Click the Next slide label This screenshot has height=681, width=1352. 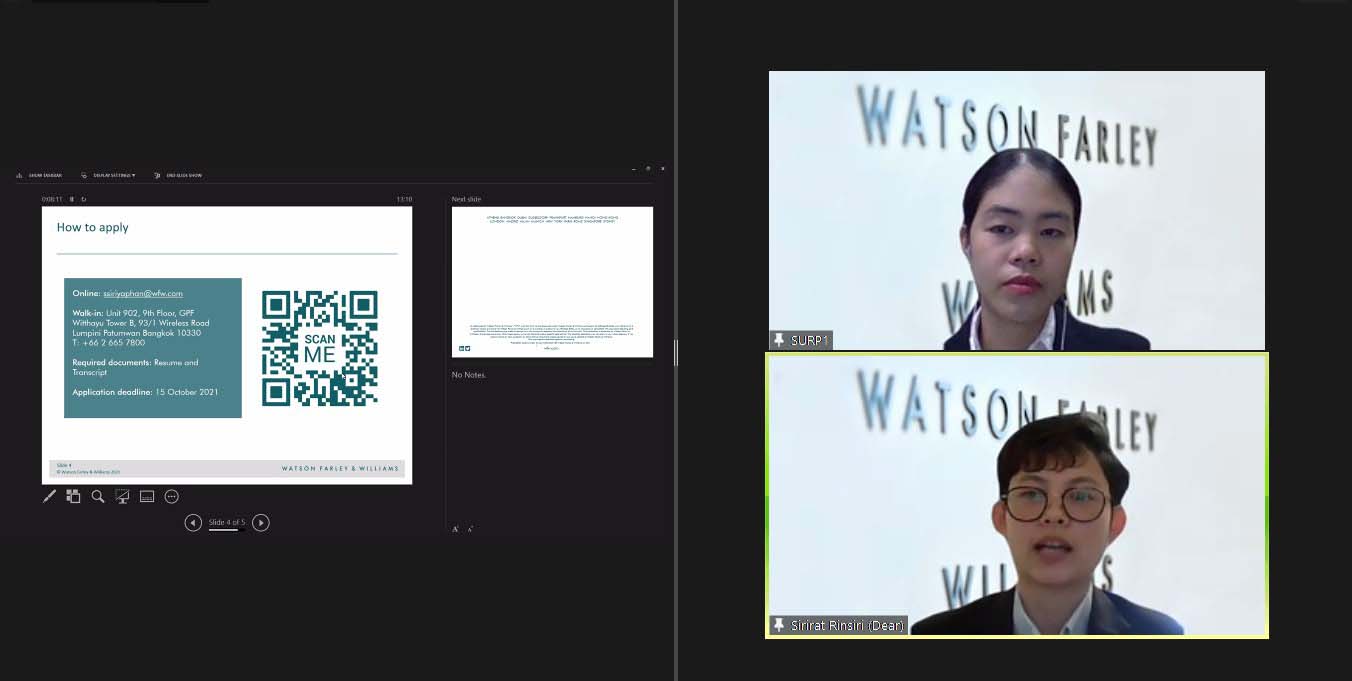pyautogui.click(x=466, y=199)
